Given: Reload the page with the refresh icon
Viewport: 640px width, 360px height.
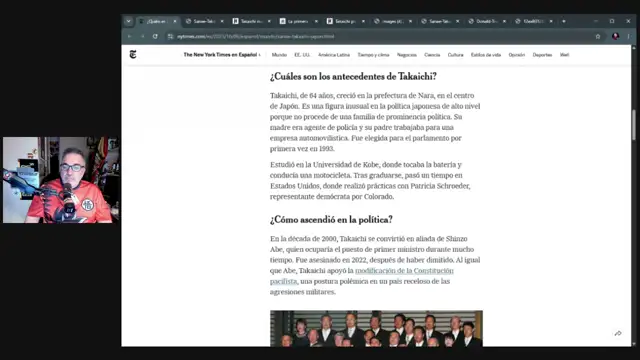Looking at the screenshot, I should (x=155, y=36).
